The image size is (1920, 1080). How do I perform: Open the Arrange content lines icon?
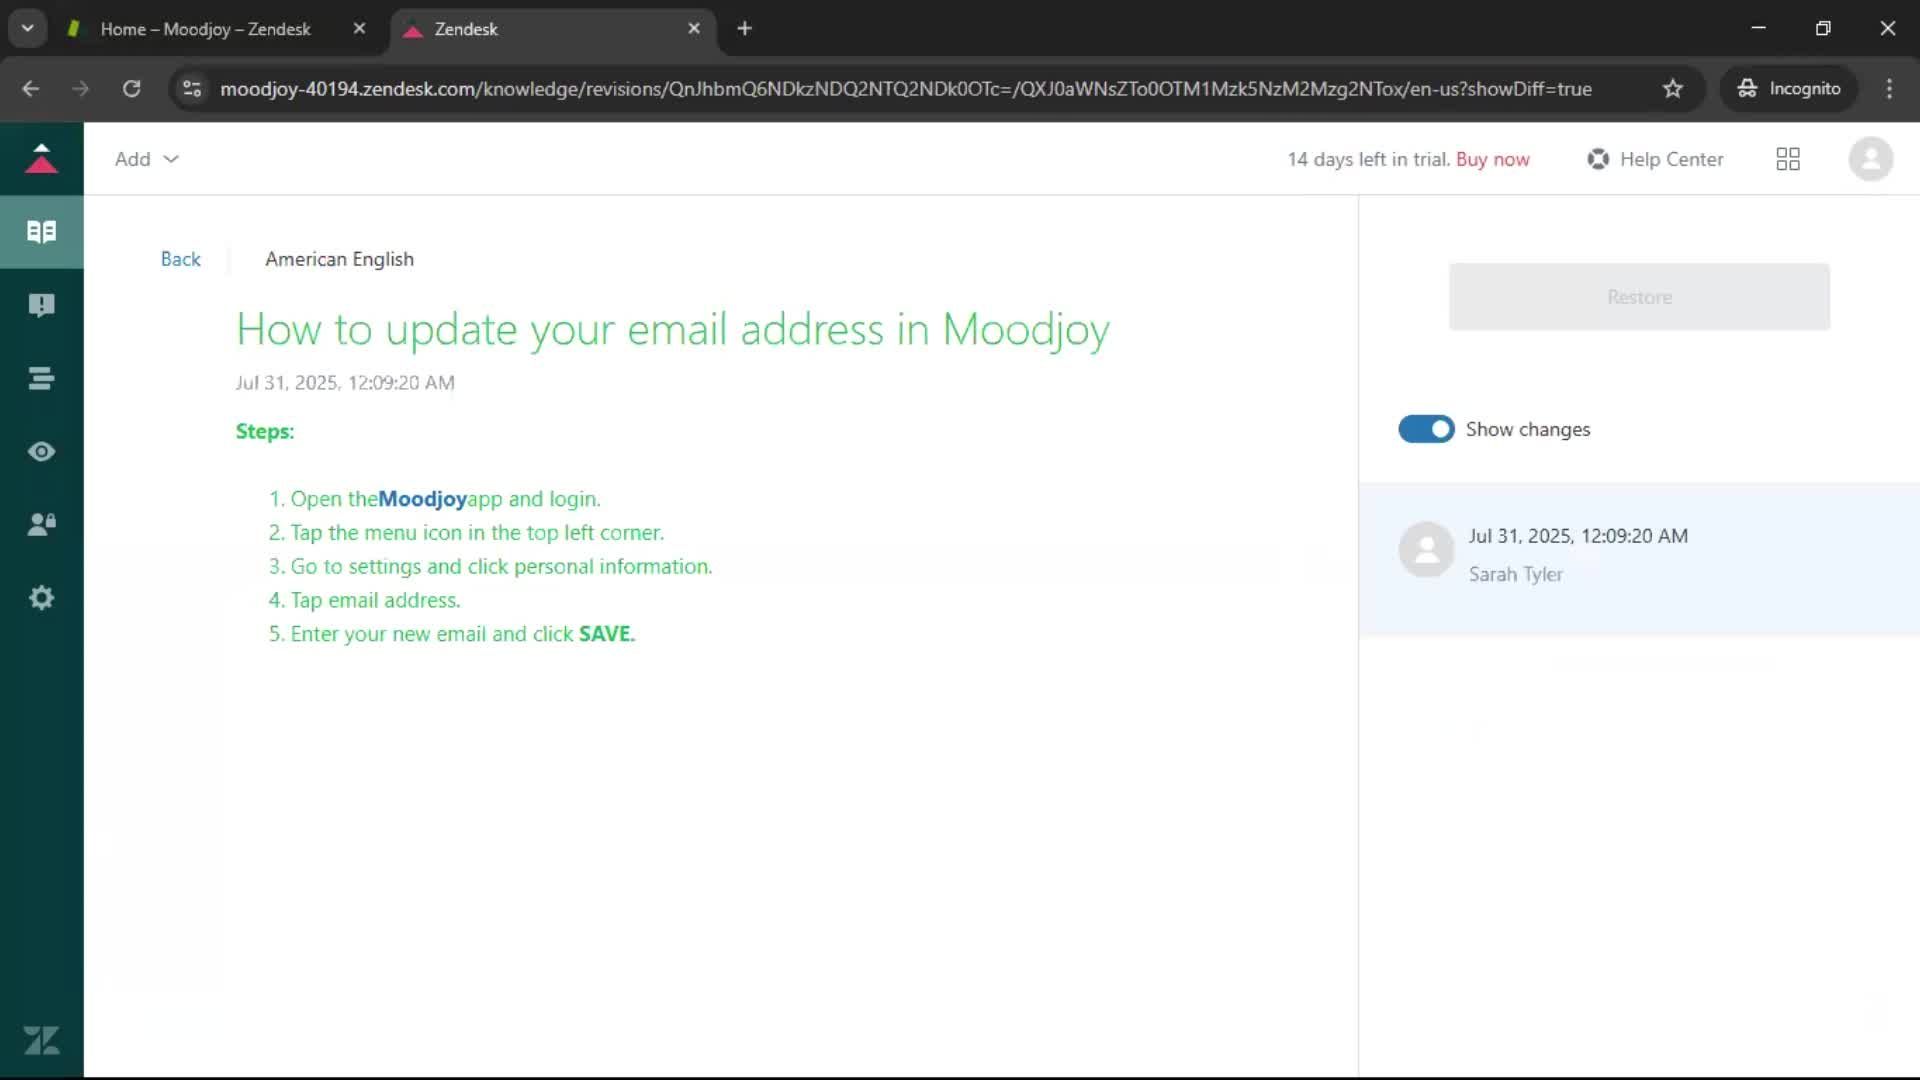tap(41, 378)
